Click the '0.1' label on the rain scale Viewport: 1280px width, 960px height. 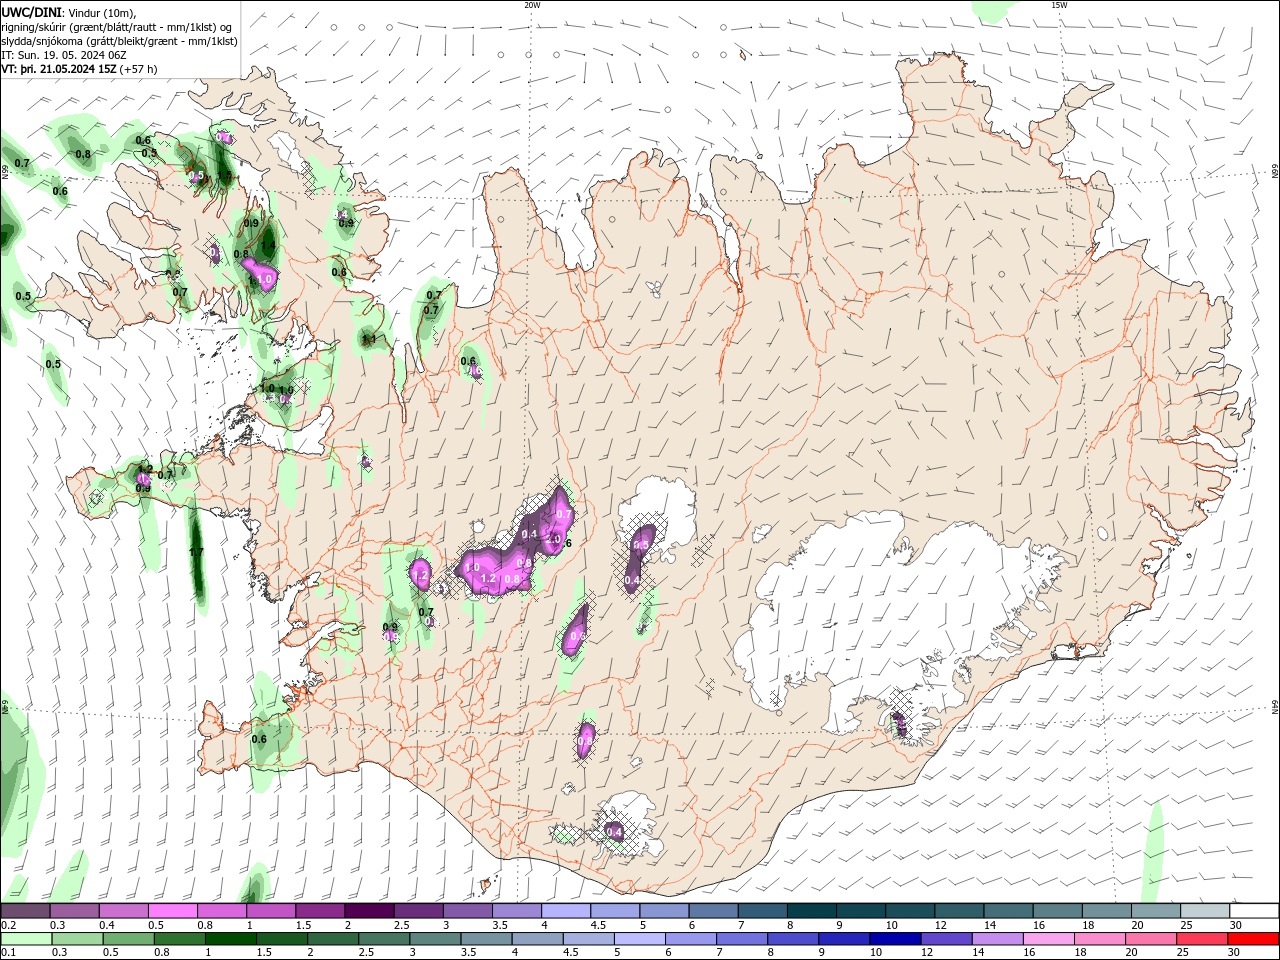[x=9, y=953]
